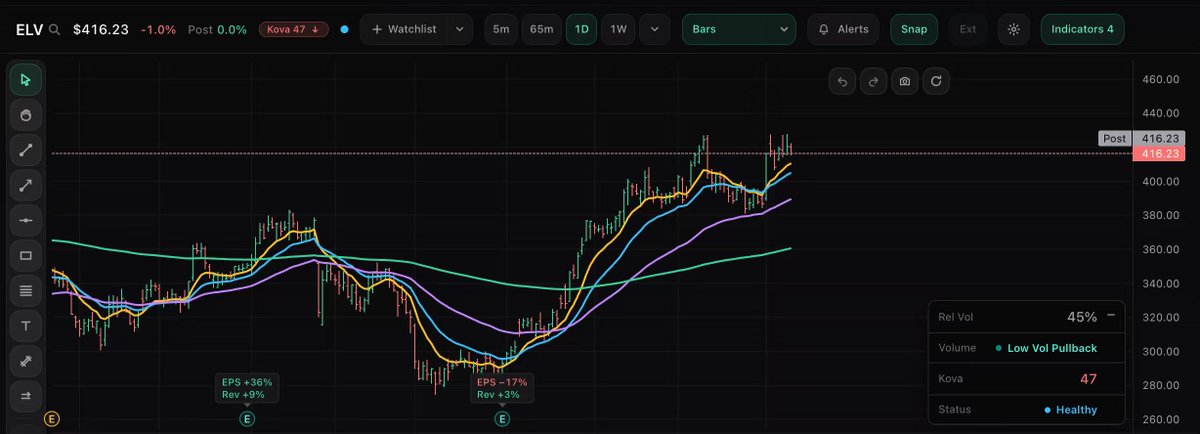Screen dimensions: 1200x434
Task: Click the Rel Vol 45% value
Action: pos(1081,316)
